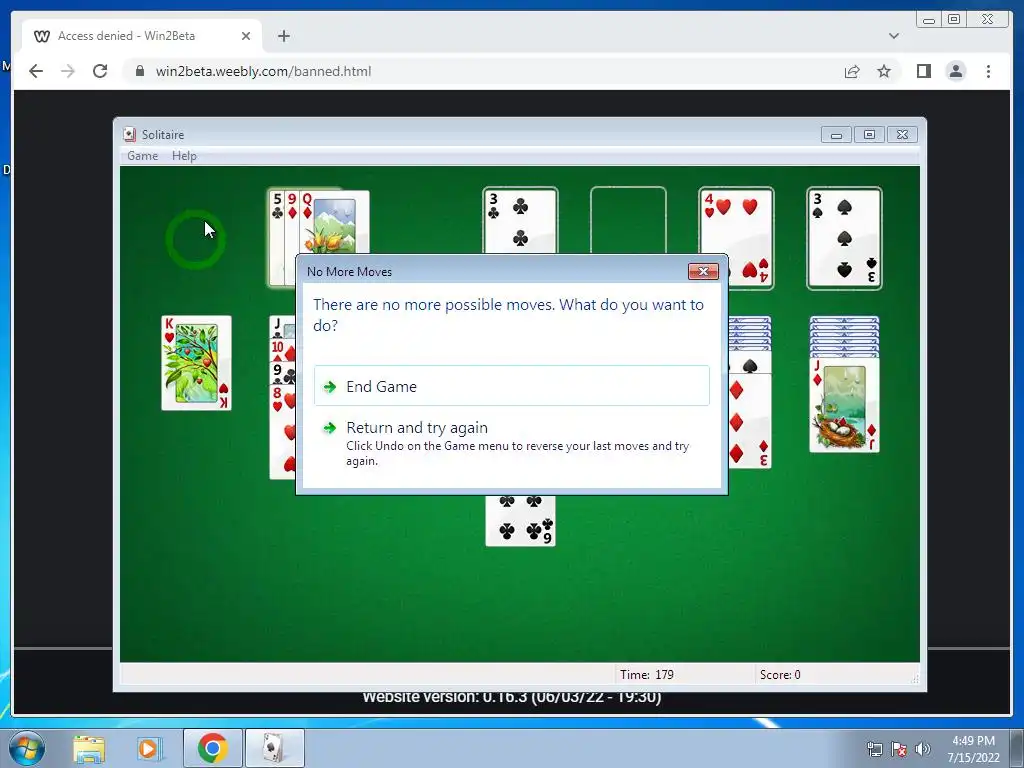Open the Chrome profile menu
The width and height of the screenshot is (1024, 768).
click(955, 71)
